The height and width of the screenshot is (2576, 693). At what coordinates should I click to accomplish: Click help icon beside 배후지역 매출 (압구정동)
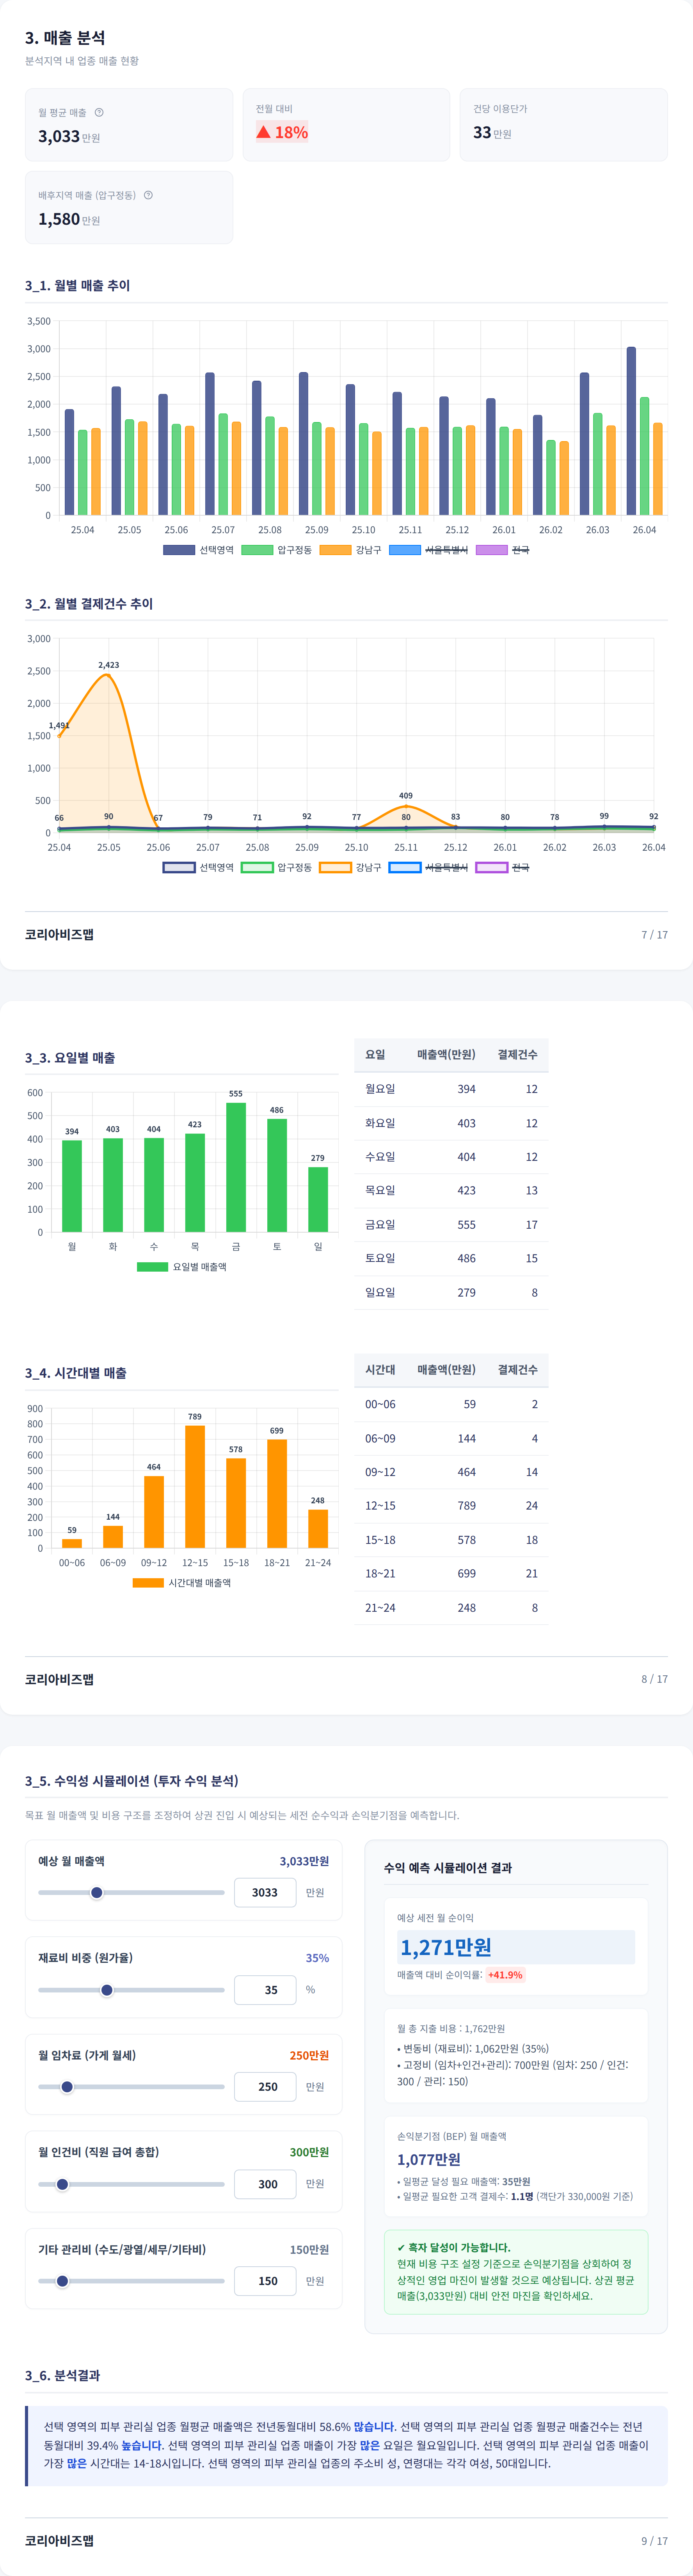click(148, 195)
